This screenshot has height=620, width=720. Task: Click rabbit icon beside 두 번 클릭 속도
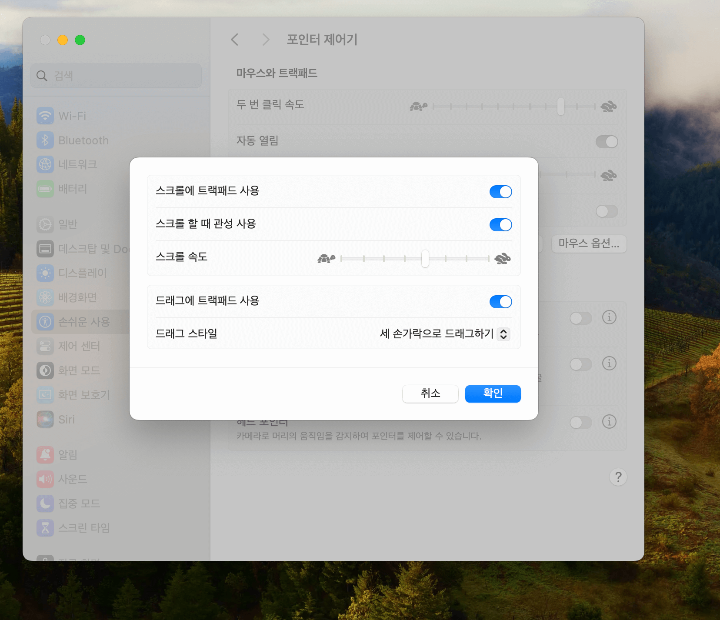click(x=608, y=107)
